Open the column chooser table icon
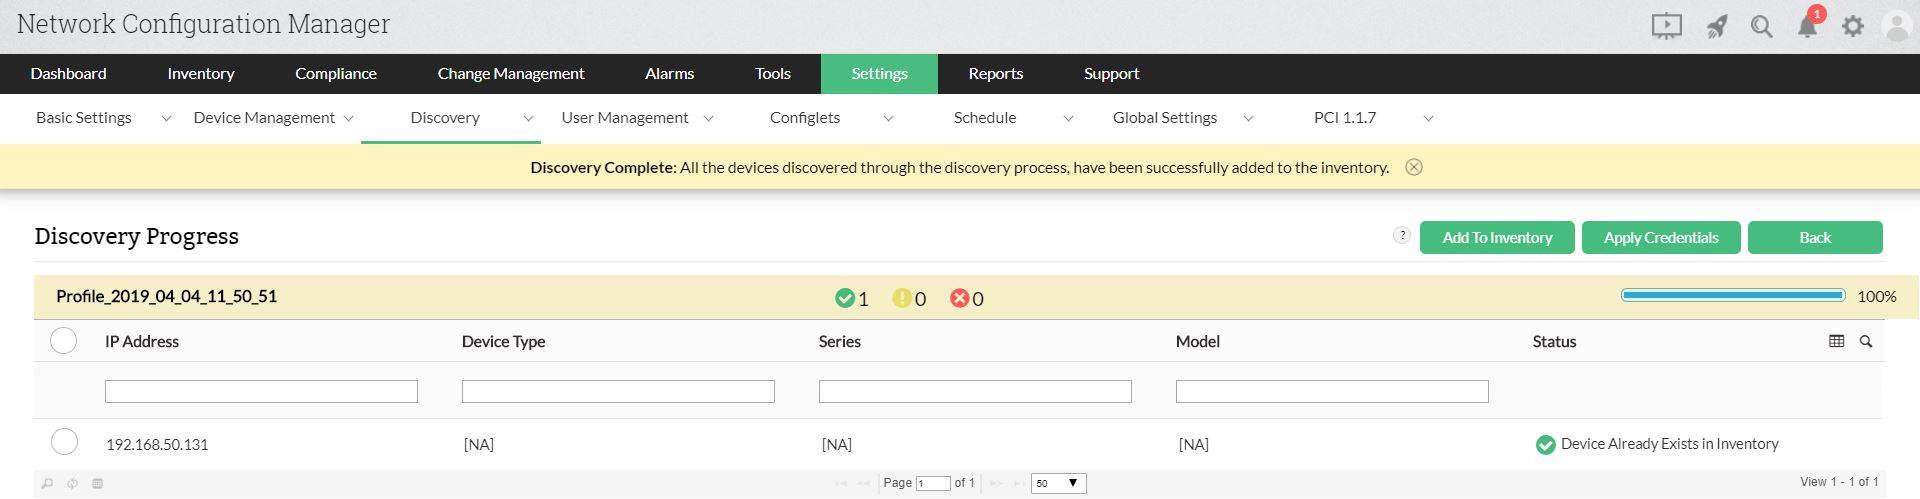Viewport: 1920px width, 499px height. coord(1836,341)
